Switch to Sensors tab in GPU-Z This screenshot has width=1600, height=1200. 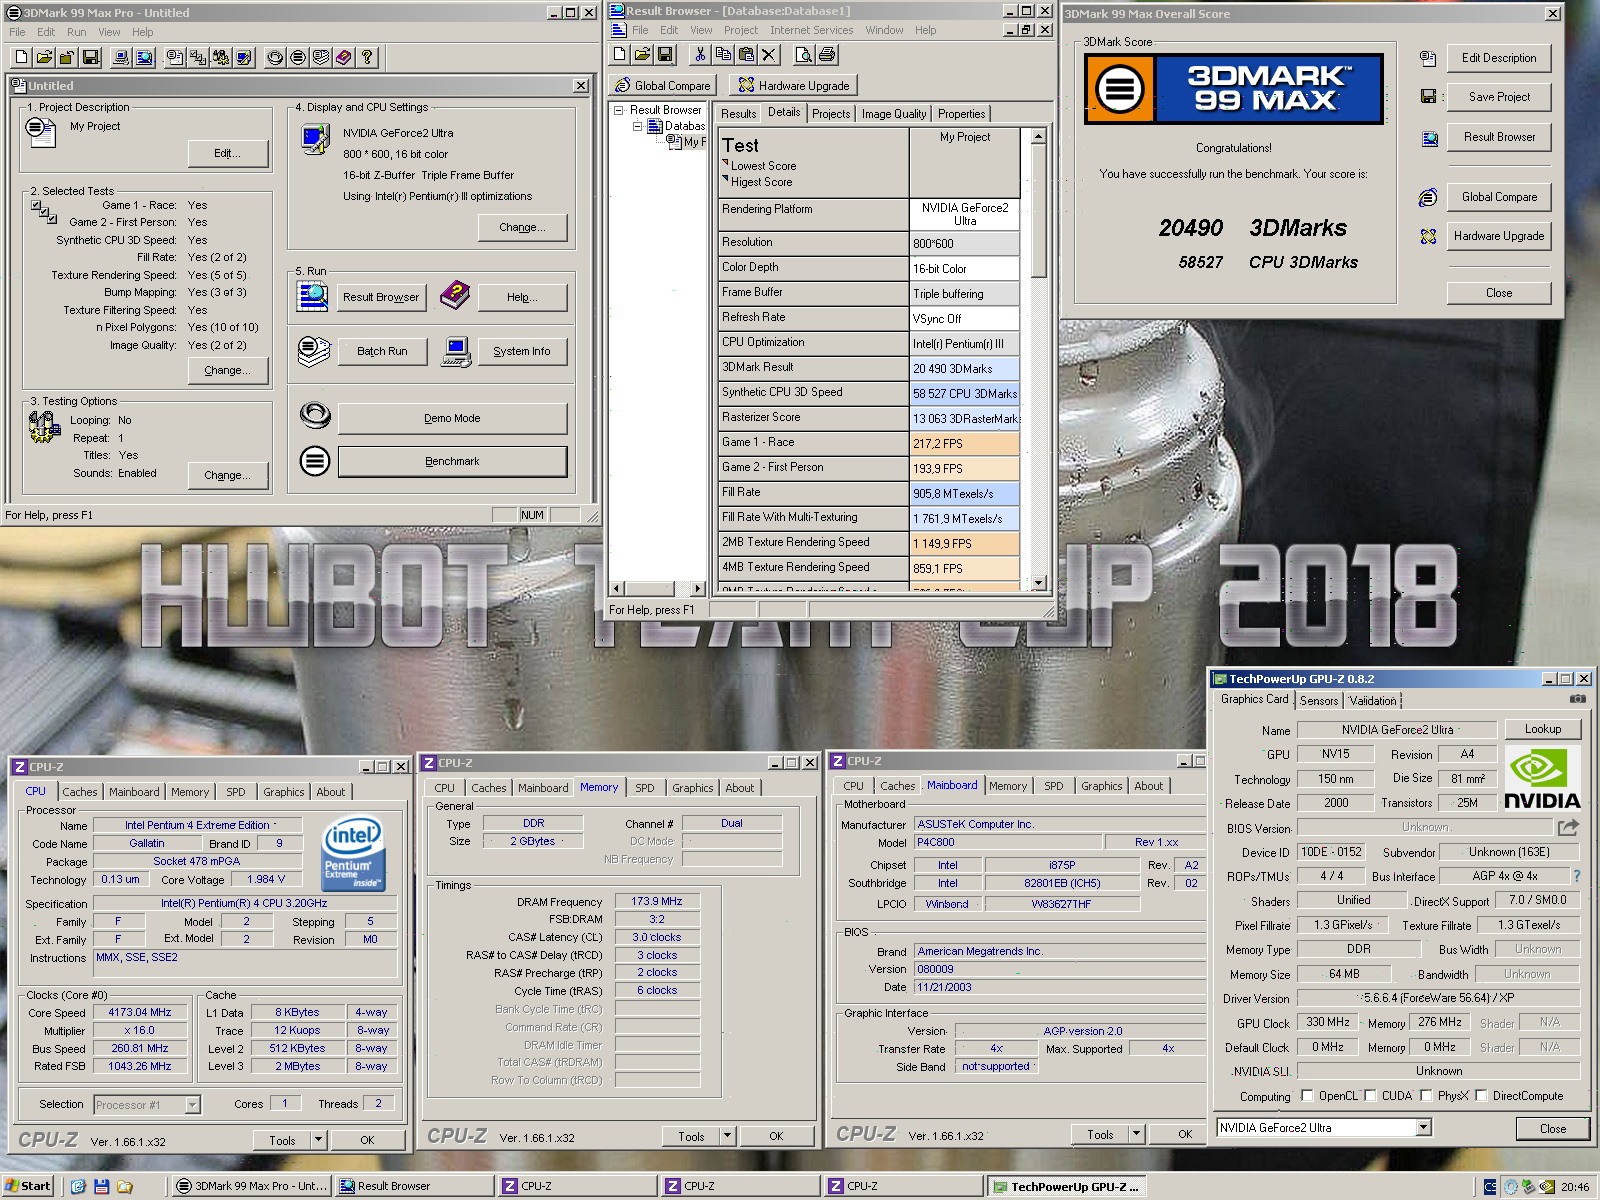click(1319, 701)
